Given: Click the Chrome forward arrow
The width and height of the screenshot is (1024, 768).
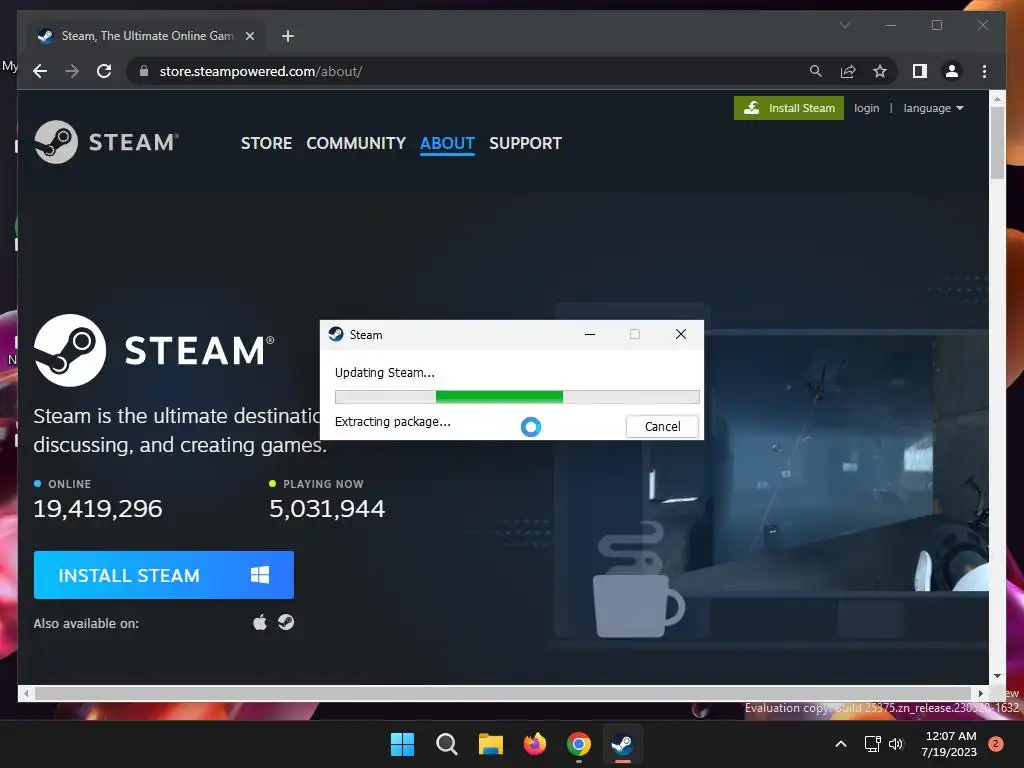Looking at the screenshot, I should pyautogui.click(x=72, y=71).
